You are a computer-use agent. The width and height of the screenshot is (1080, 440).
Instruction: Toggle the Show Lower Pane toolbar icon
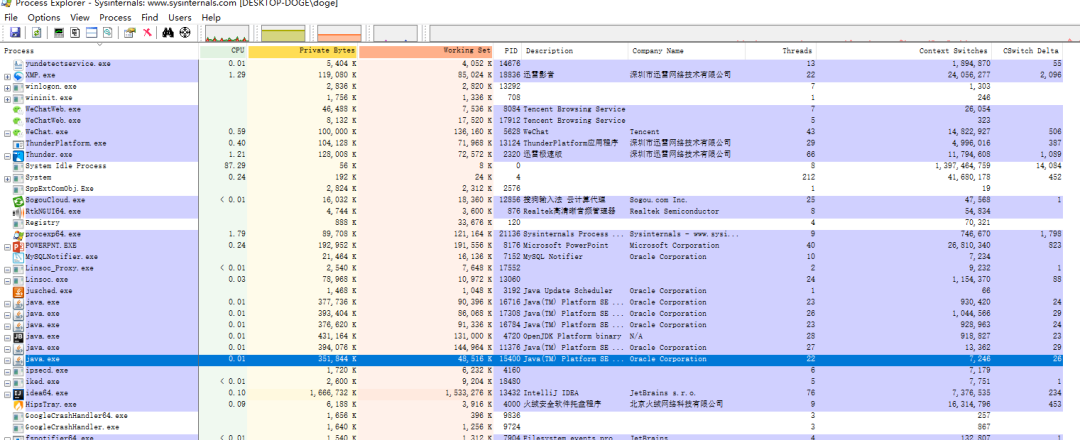click(91, 32)
